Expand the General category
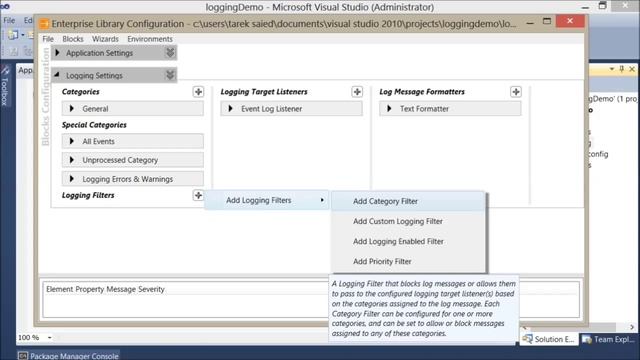640x360 pixels. click(72, 109)
